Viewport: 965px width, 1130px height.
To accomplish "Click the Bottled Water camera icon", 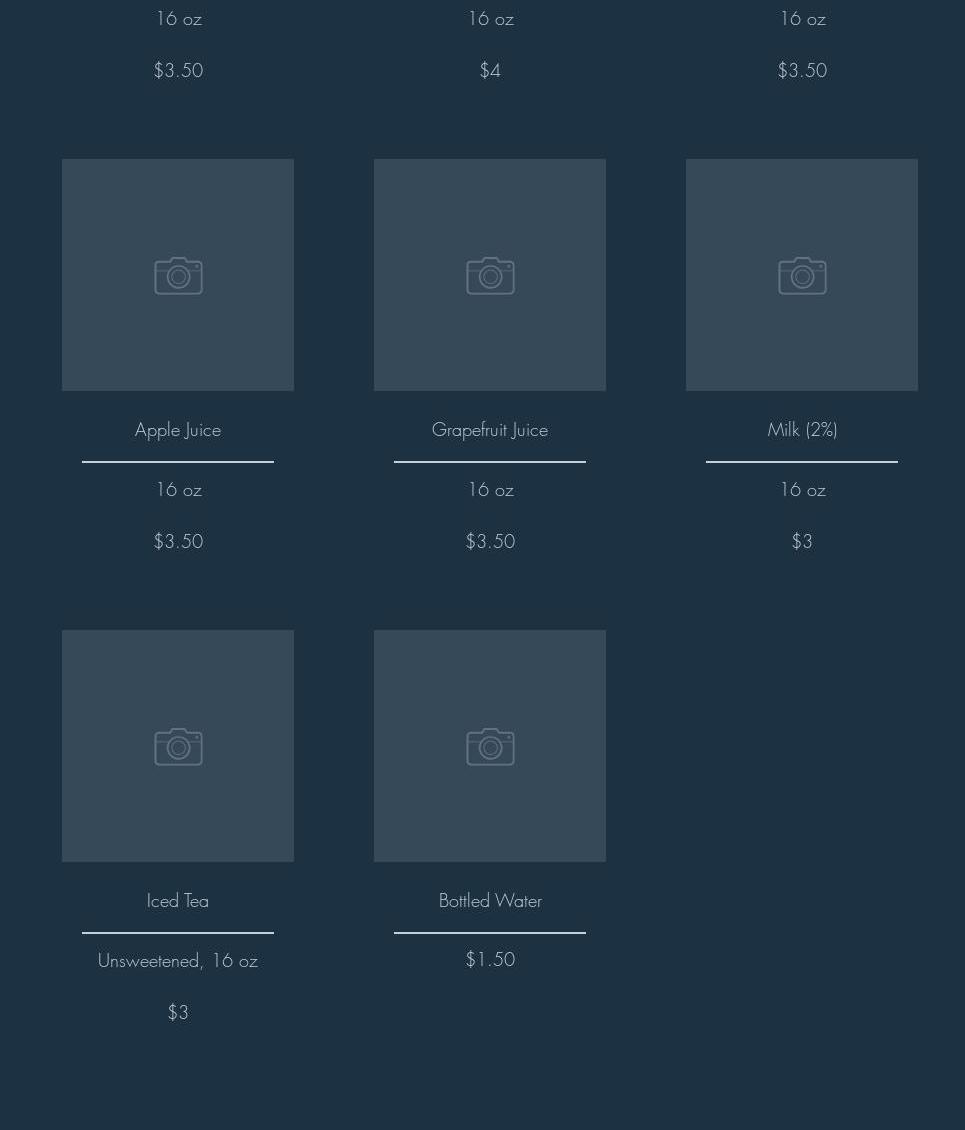I will tap(490, 747).
